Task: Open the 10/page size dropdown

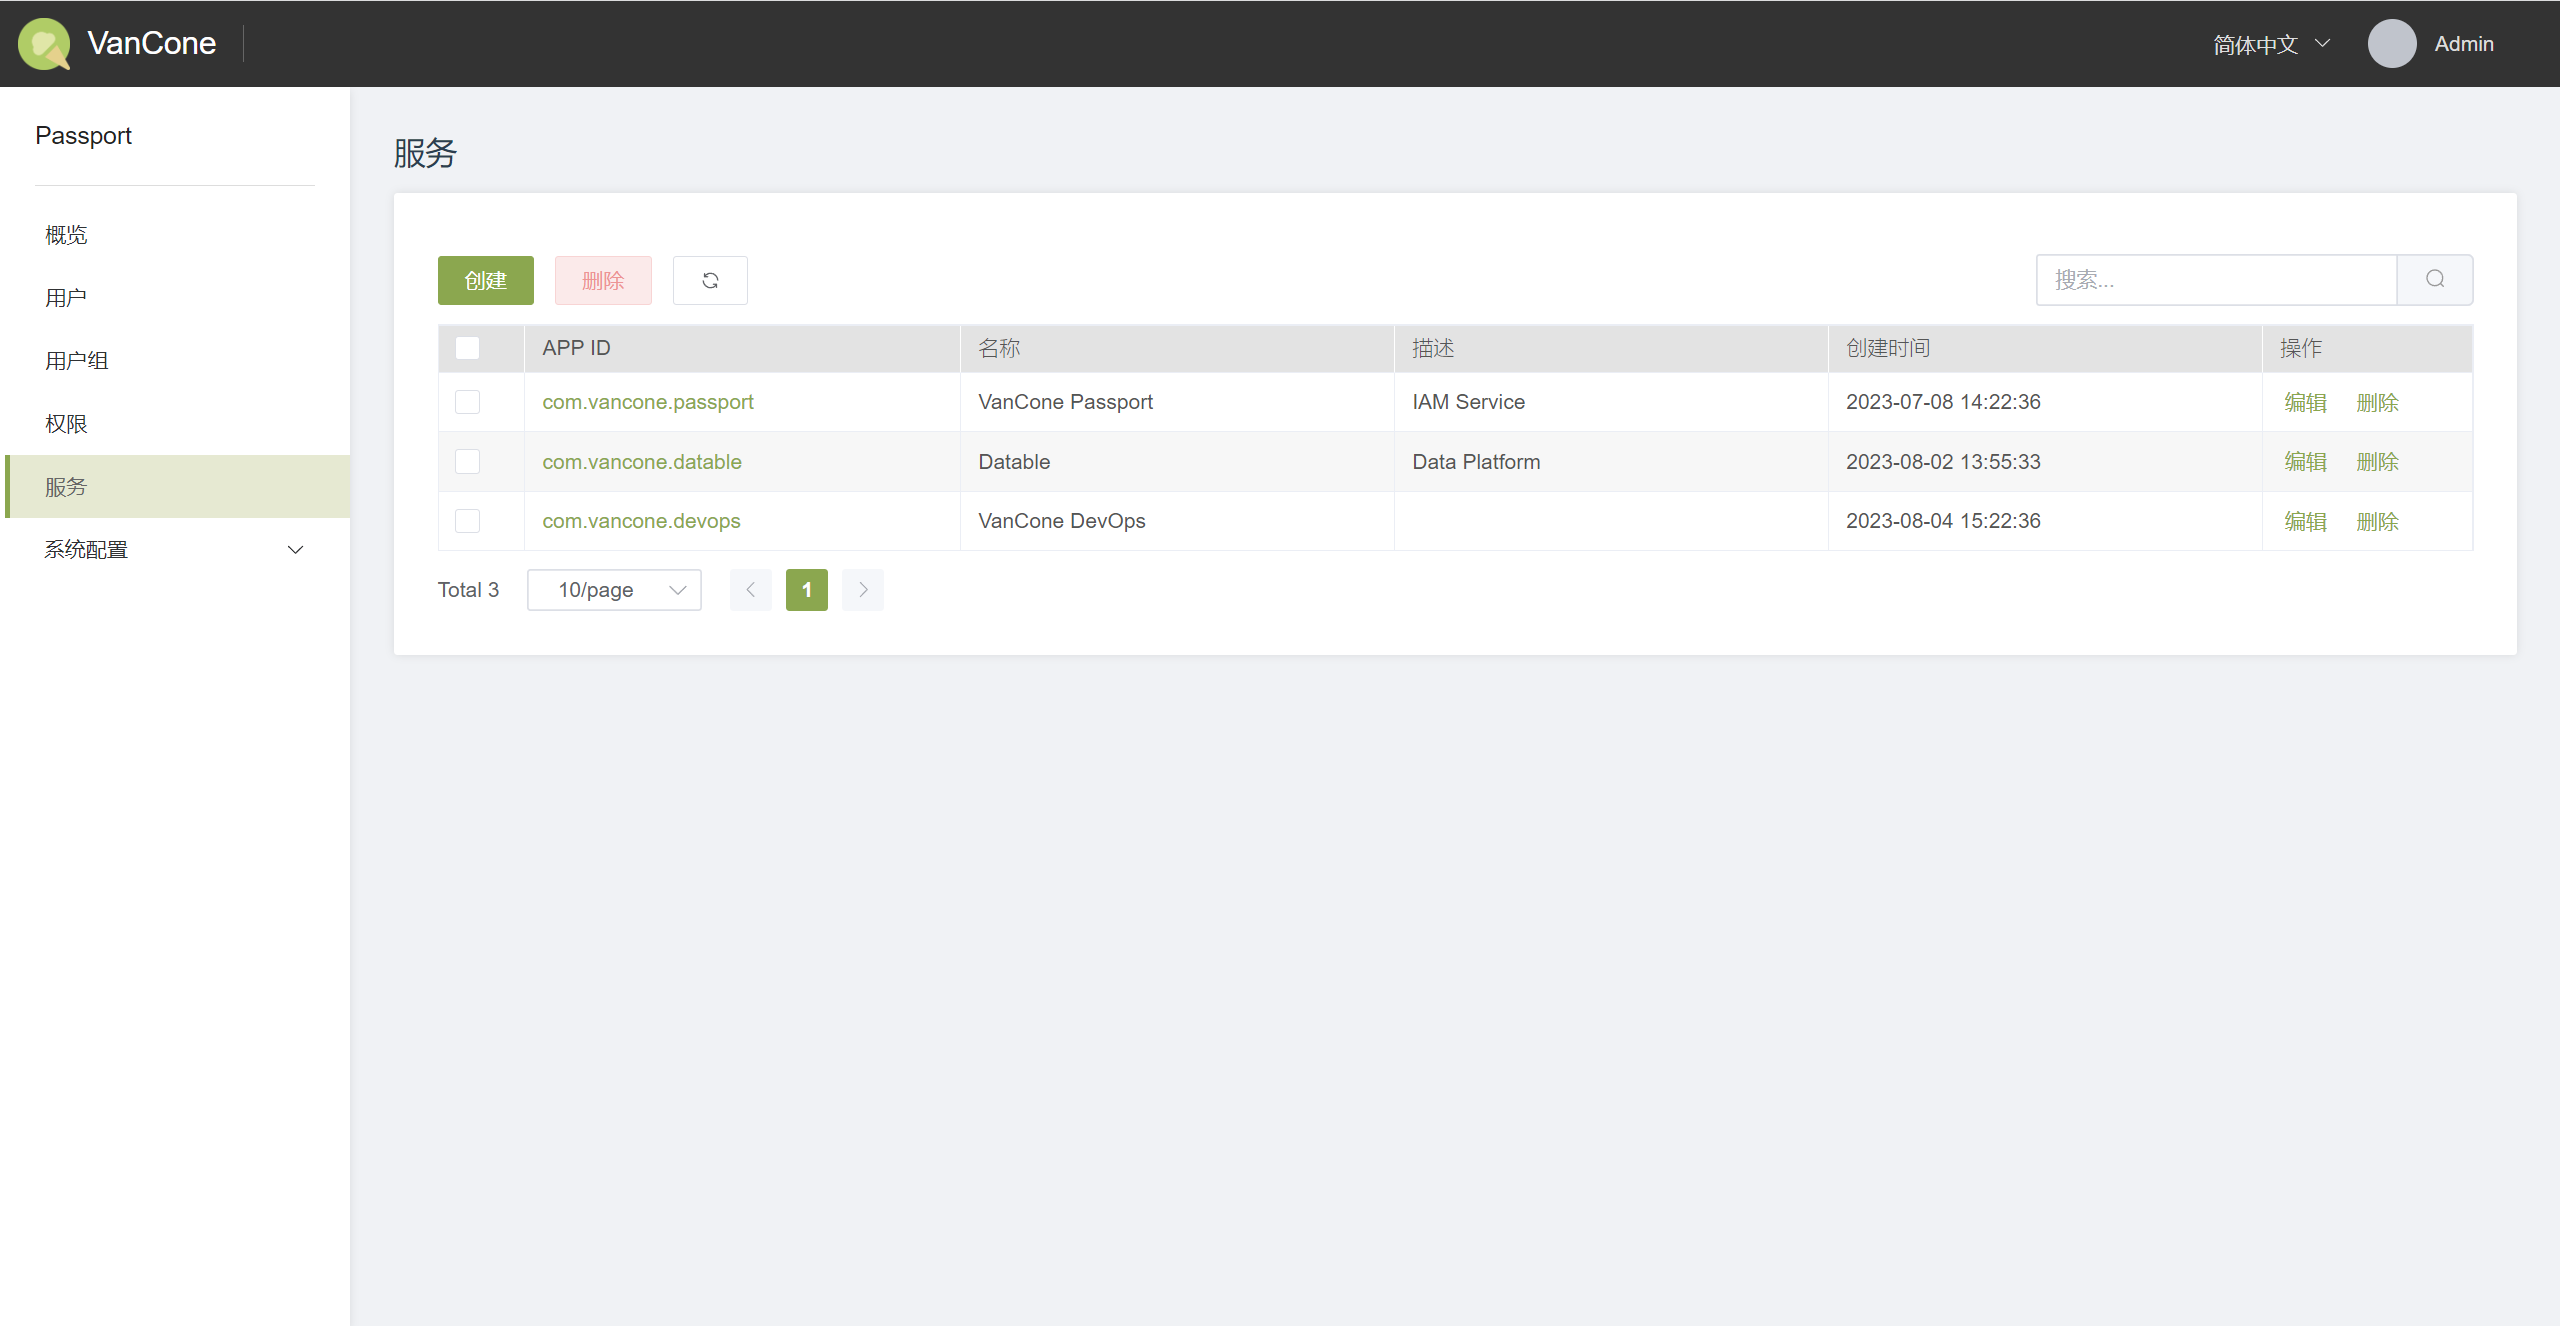Action: click(x=614, y=590)
